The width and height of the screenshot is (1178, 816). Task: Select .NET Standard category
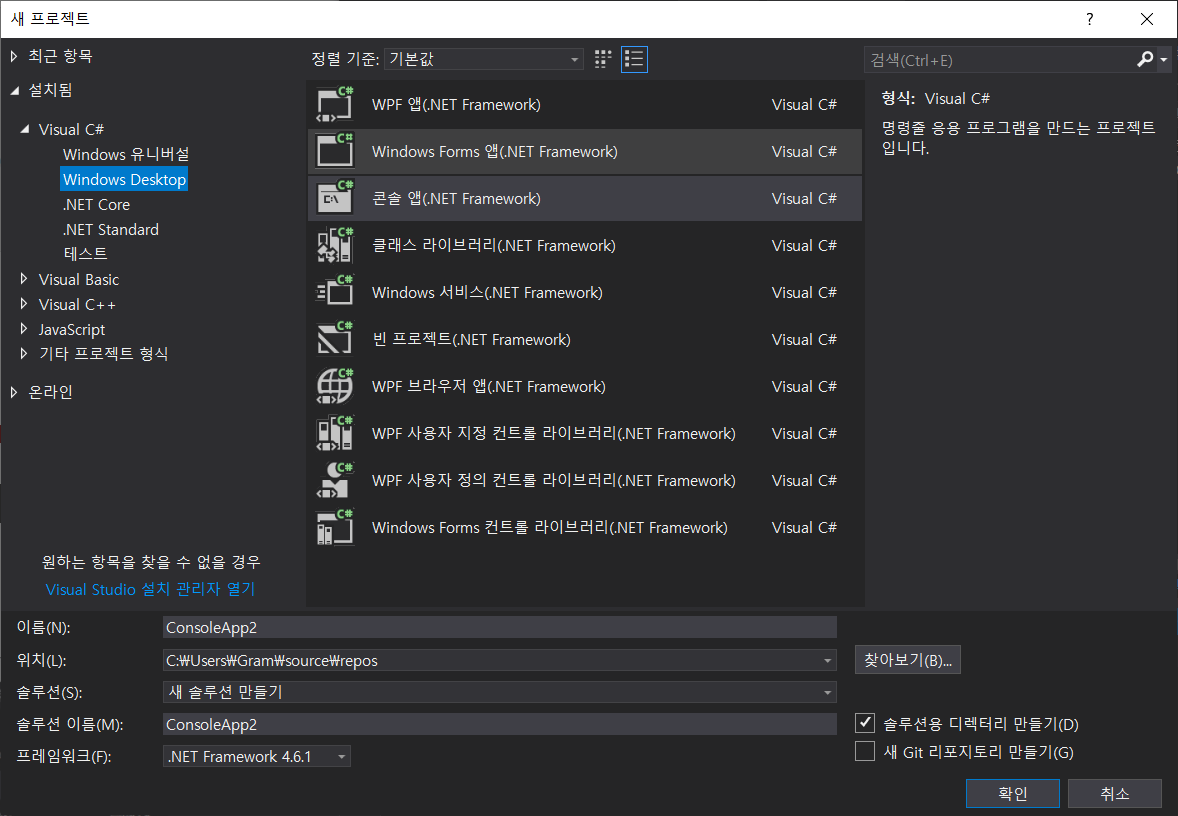click(110, 229)
